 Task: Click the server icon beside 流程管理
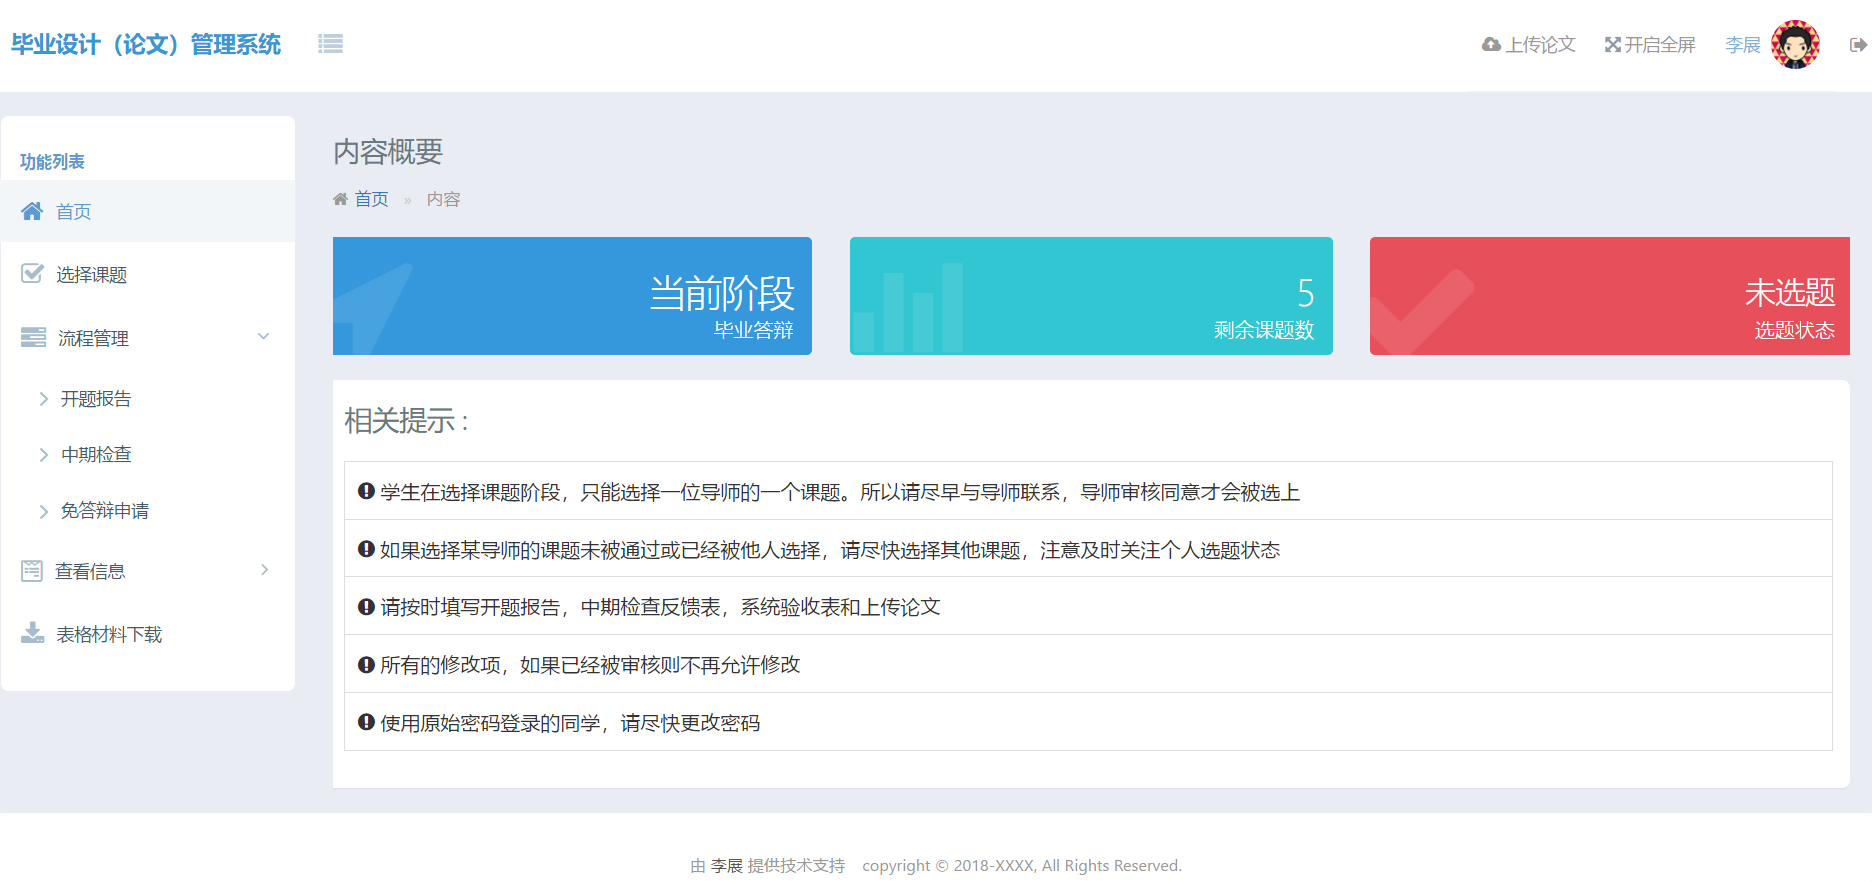pyautogui.click(x=33, y=337)
